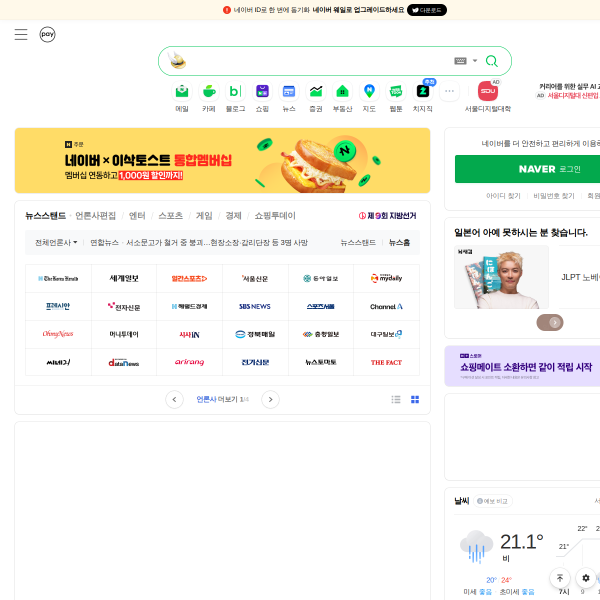Open the Japanese ad thumbnail image
The height and width of the screenshot is (600, 600).
501,277
